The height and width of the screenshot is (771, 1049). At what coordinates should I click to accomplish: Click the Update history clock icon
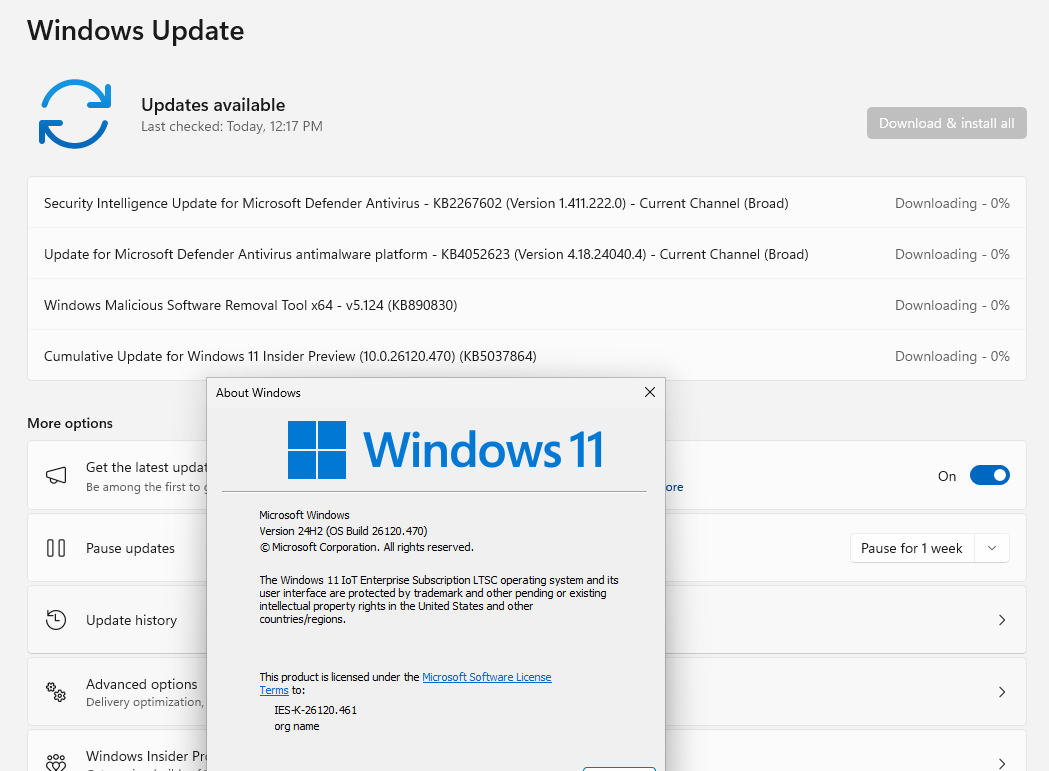click(x=56, y=620)
